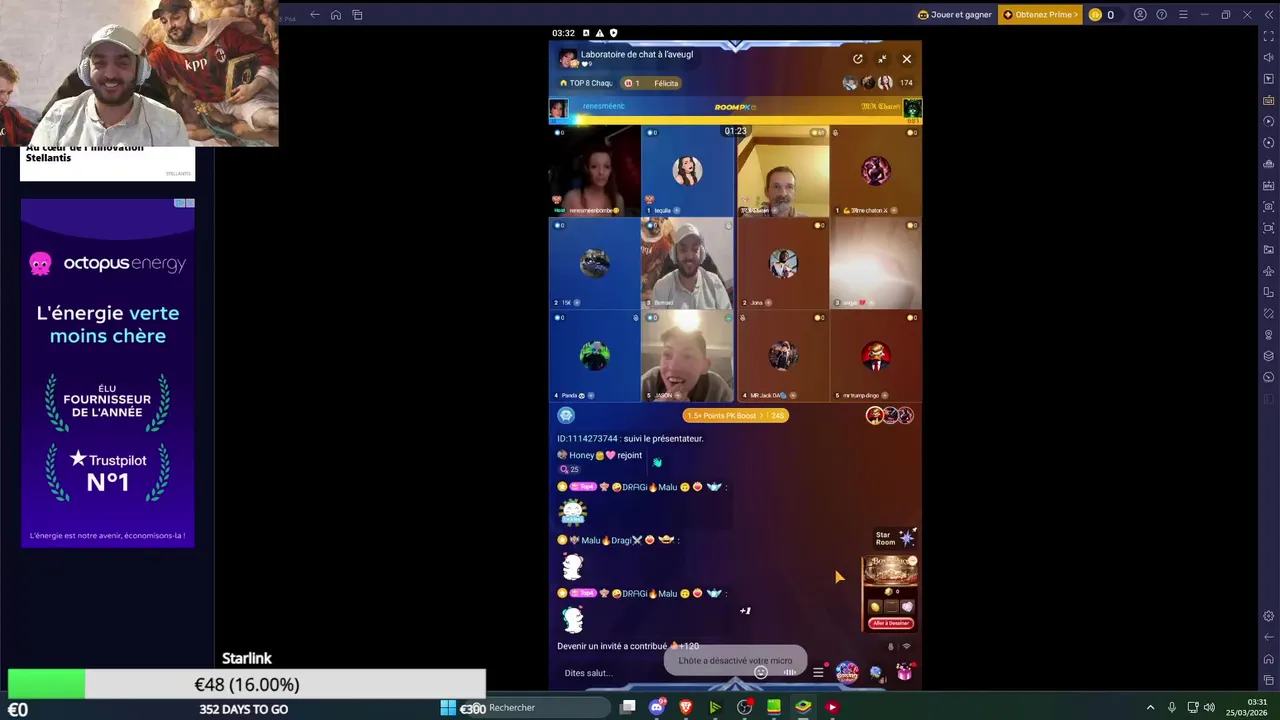The height and width of the screenshot is (720, 1280).
Task: Select the Jona seat avatar
Action: coord(783,263)
